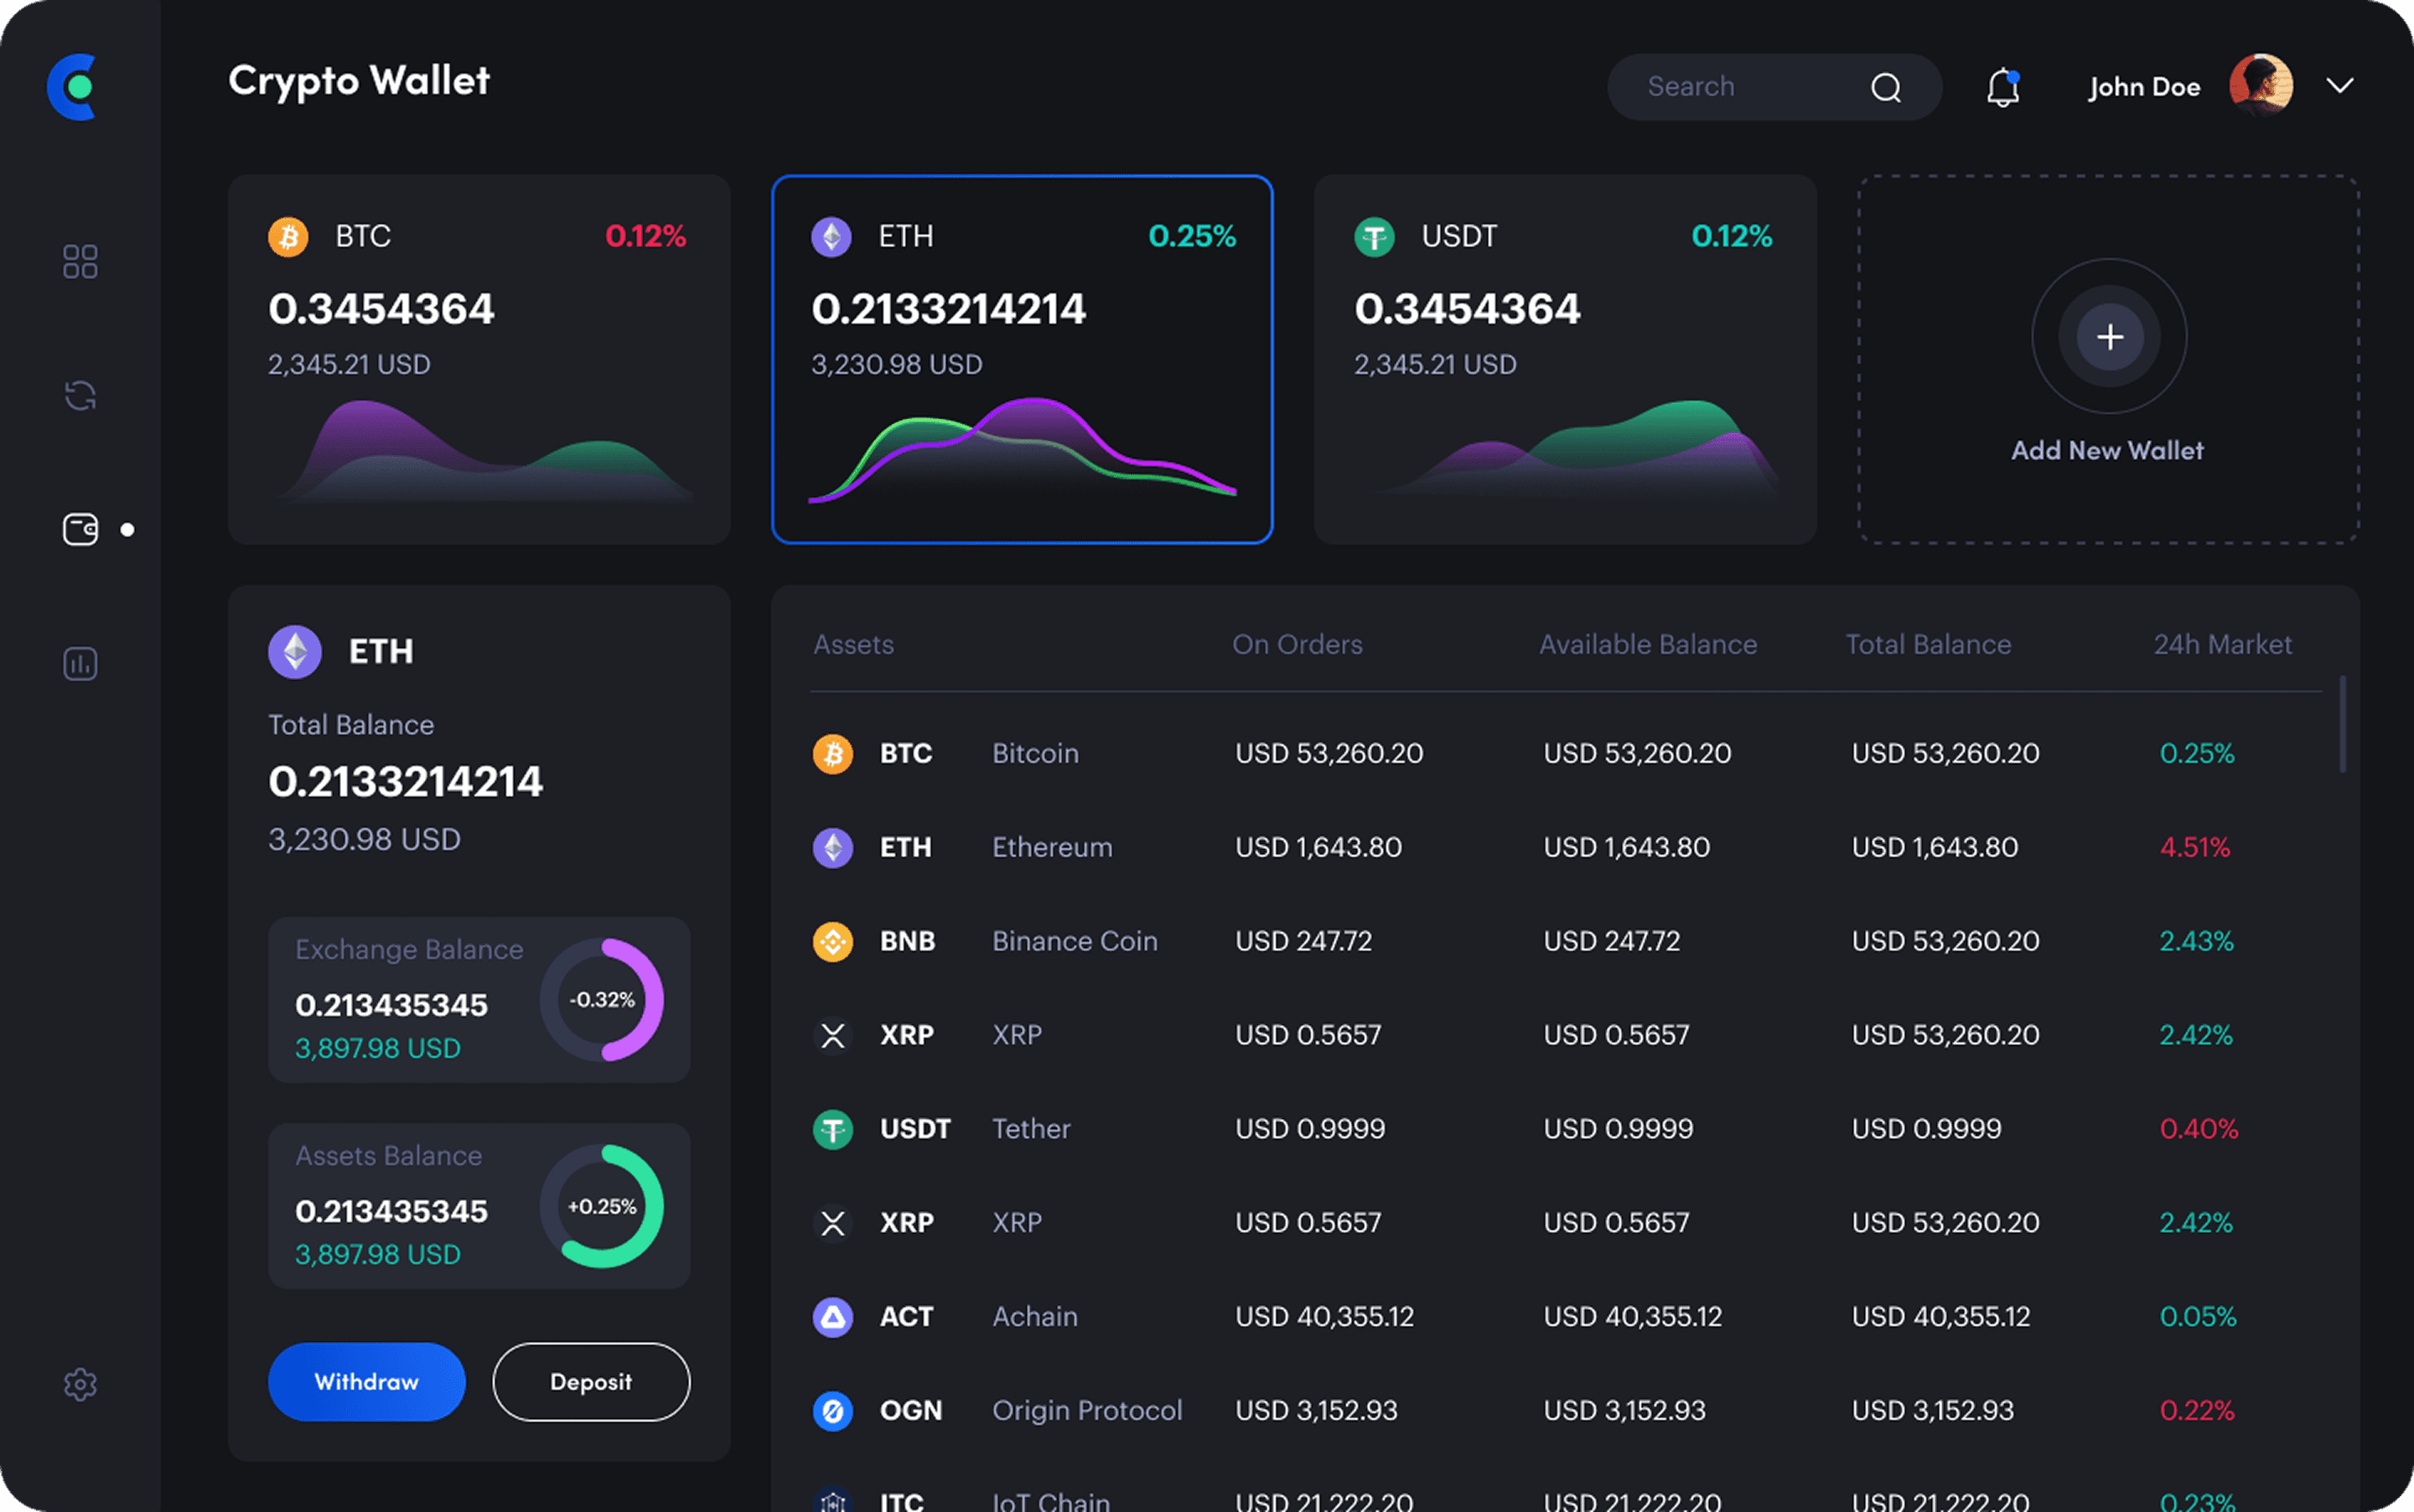The width and height of the screenshot is (2414, 1512).
Task: Select the BTC wallet card
Action: pyautogui.click(x=479, y=360)
